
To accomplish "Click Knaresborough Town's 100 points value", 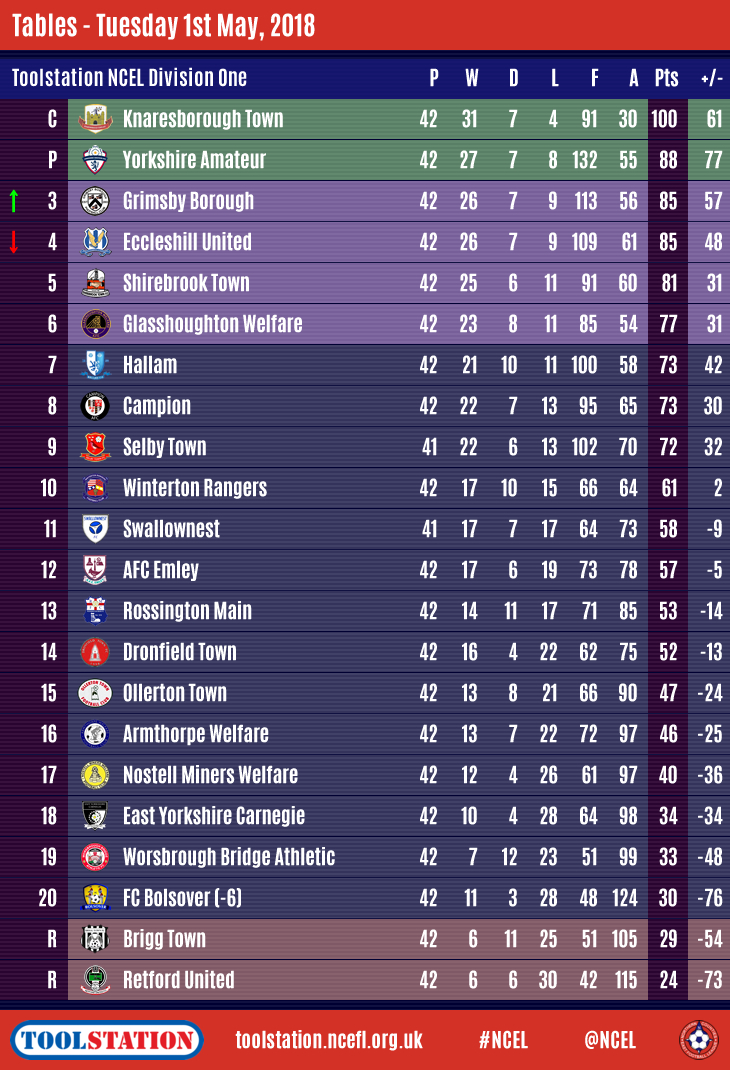I will click(664, 119).
